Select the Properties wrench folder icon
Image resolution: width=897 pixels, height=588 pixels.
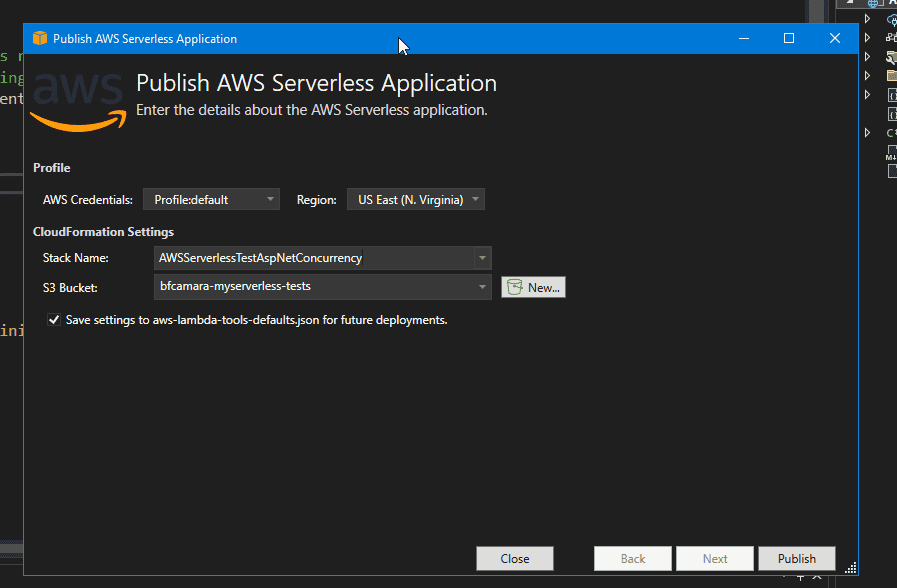pos(891,57)
